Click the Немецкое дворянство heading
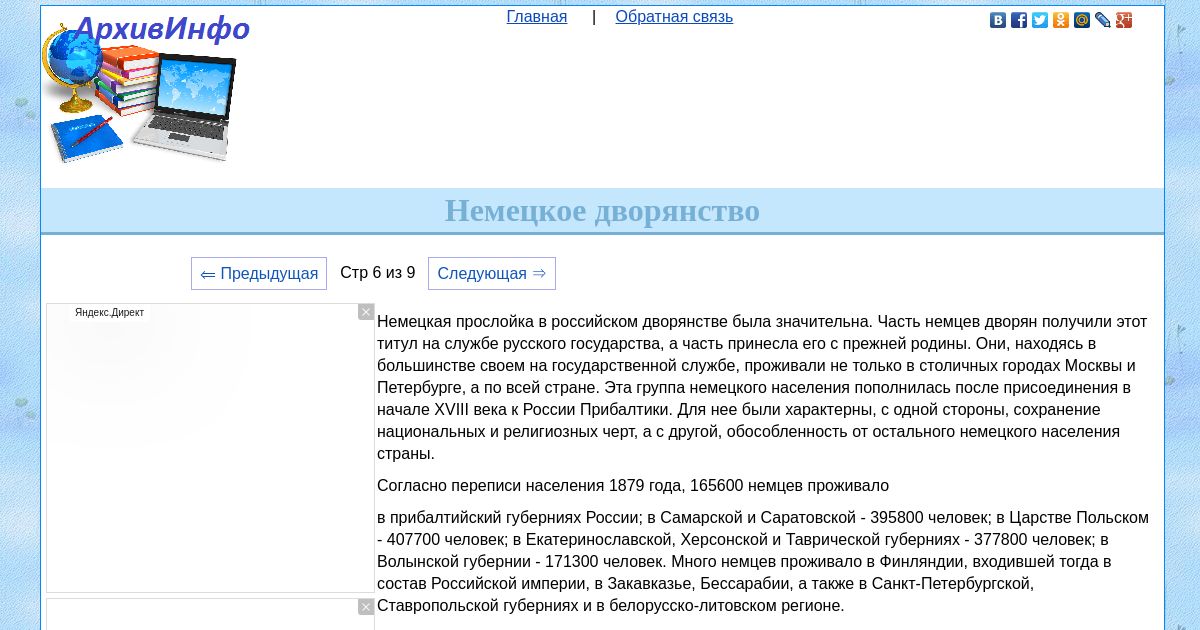Image resolution: width=1200 pixels, height=630 pixels. [x=602, y=211]
